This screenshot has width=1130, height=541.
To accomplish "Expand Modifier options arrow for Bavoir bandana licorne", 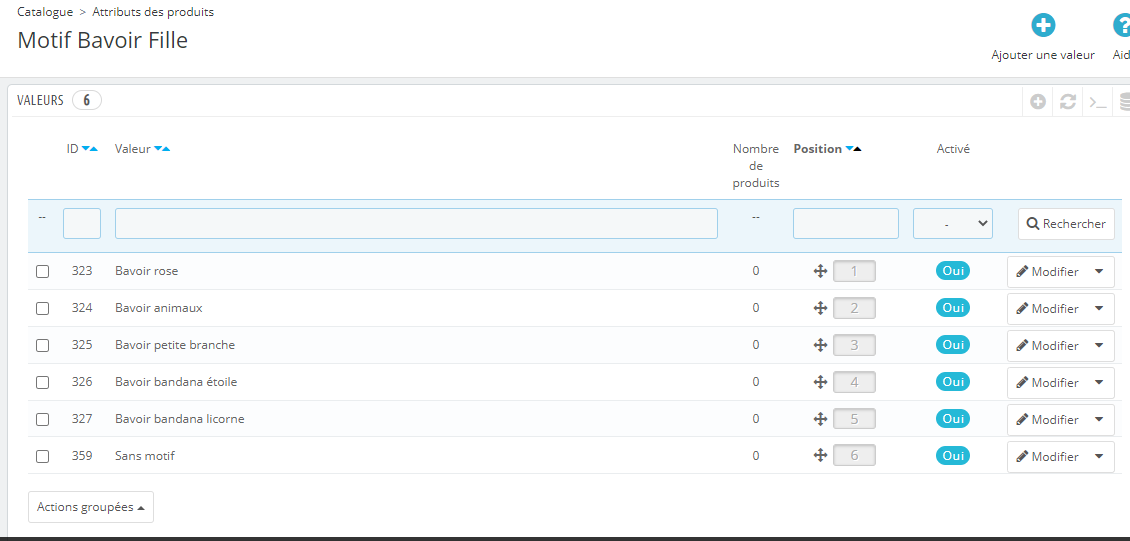I will (1099, 419).
